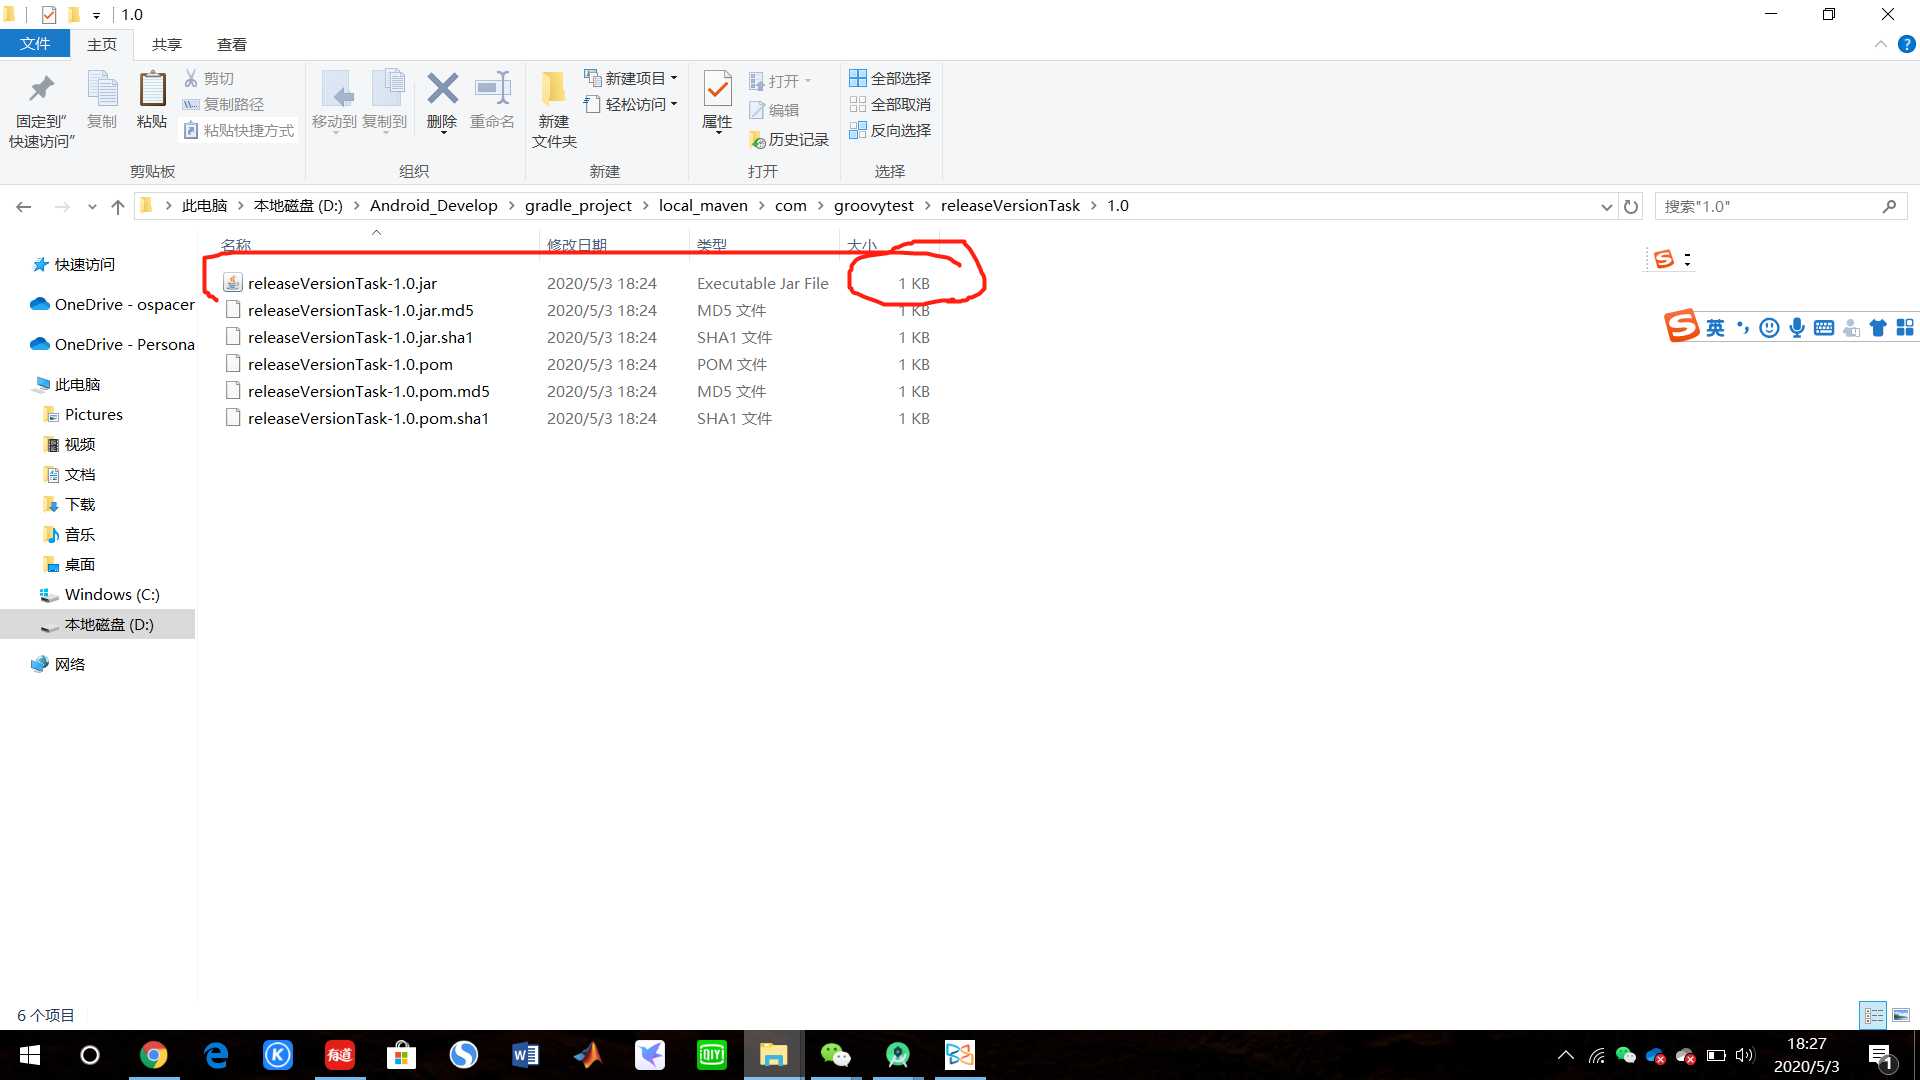Select the Cut scissors command
This screenshot has height=1080, width=1920.
click(x=208, y=78)
